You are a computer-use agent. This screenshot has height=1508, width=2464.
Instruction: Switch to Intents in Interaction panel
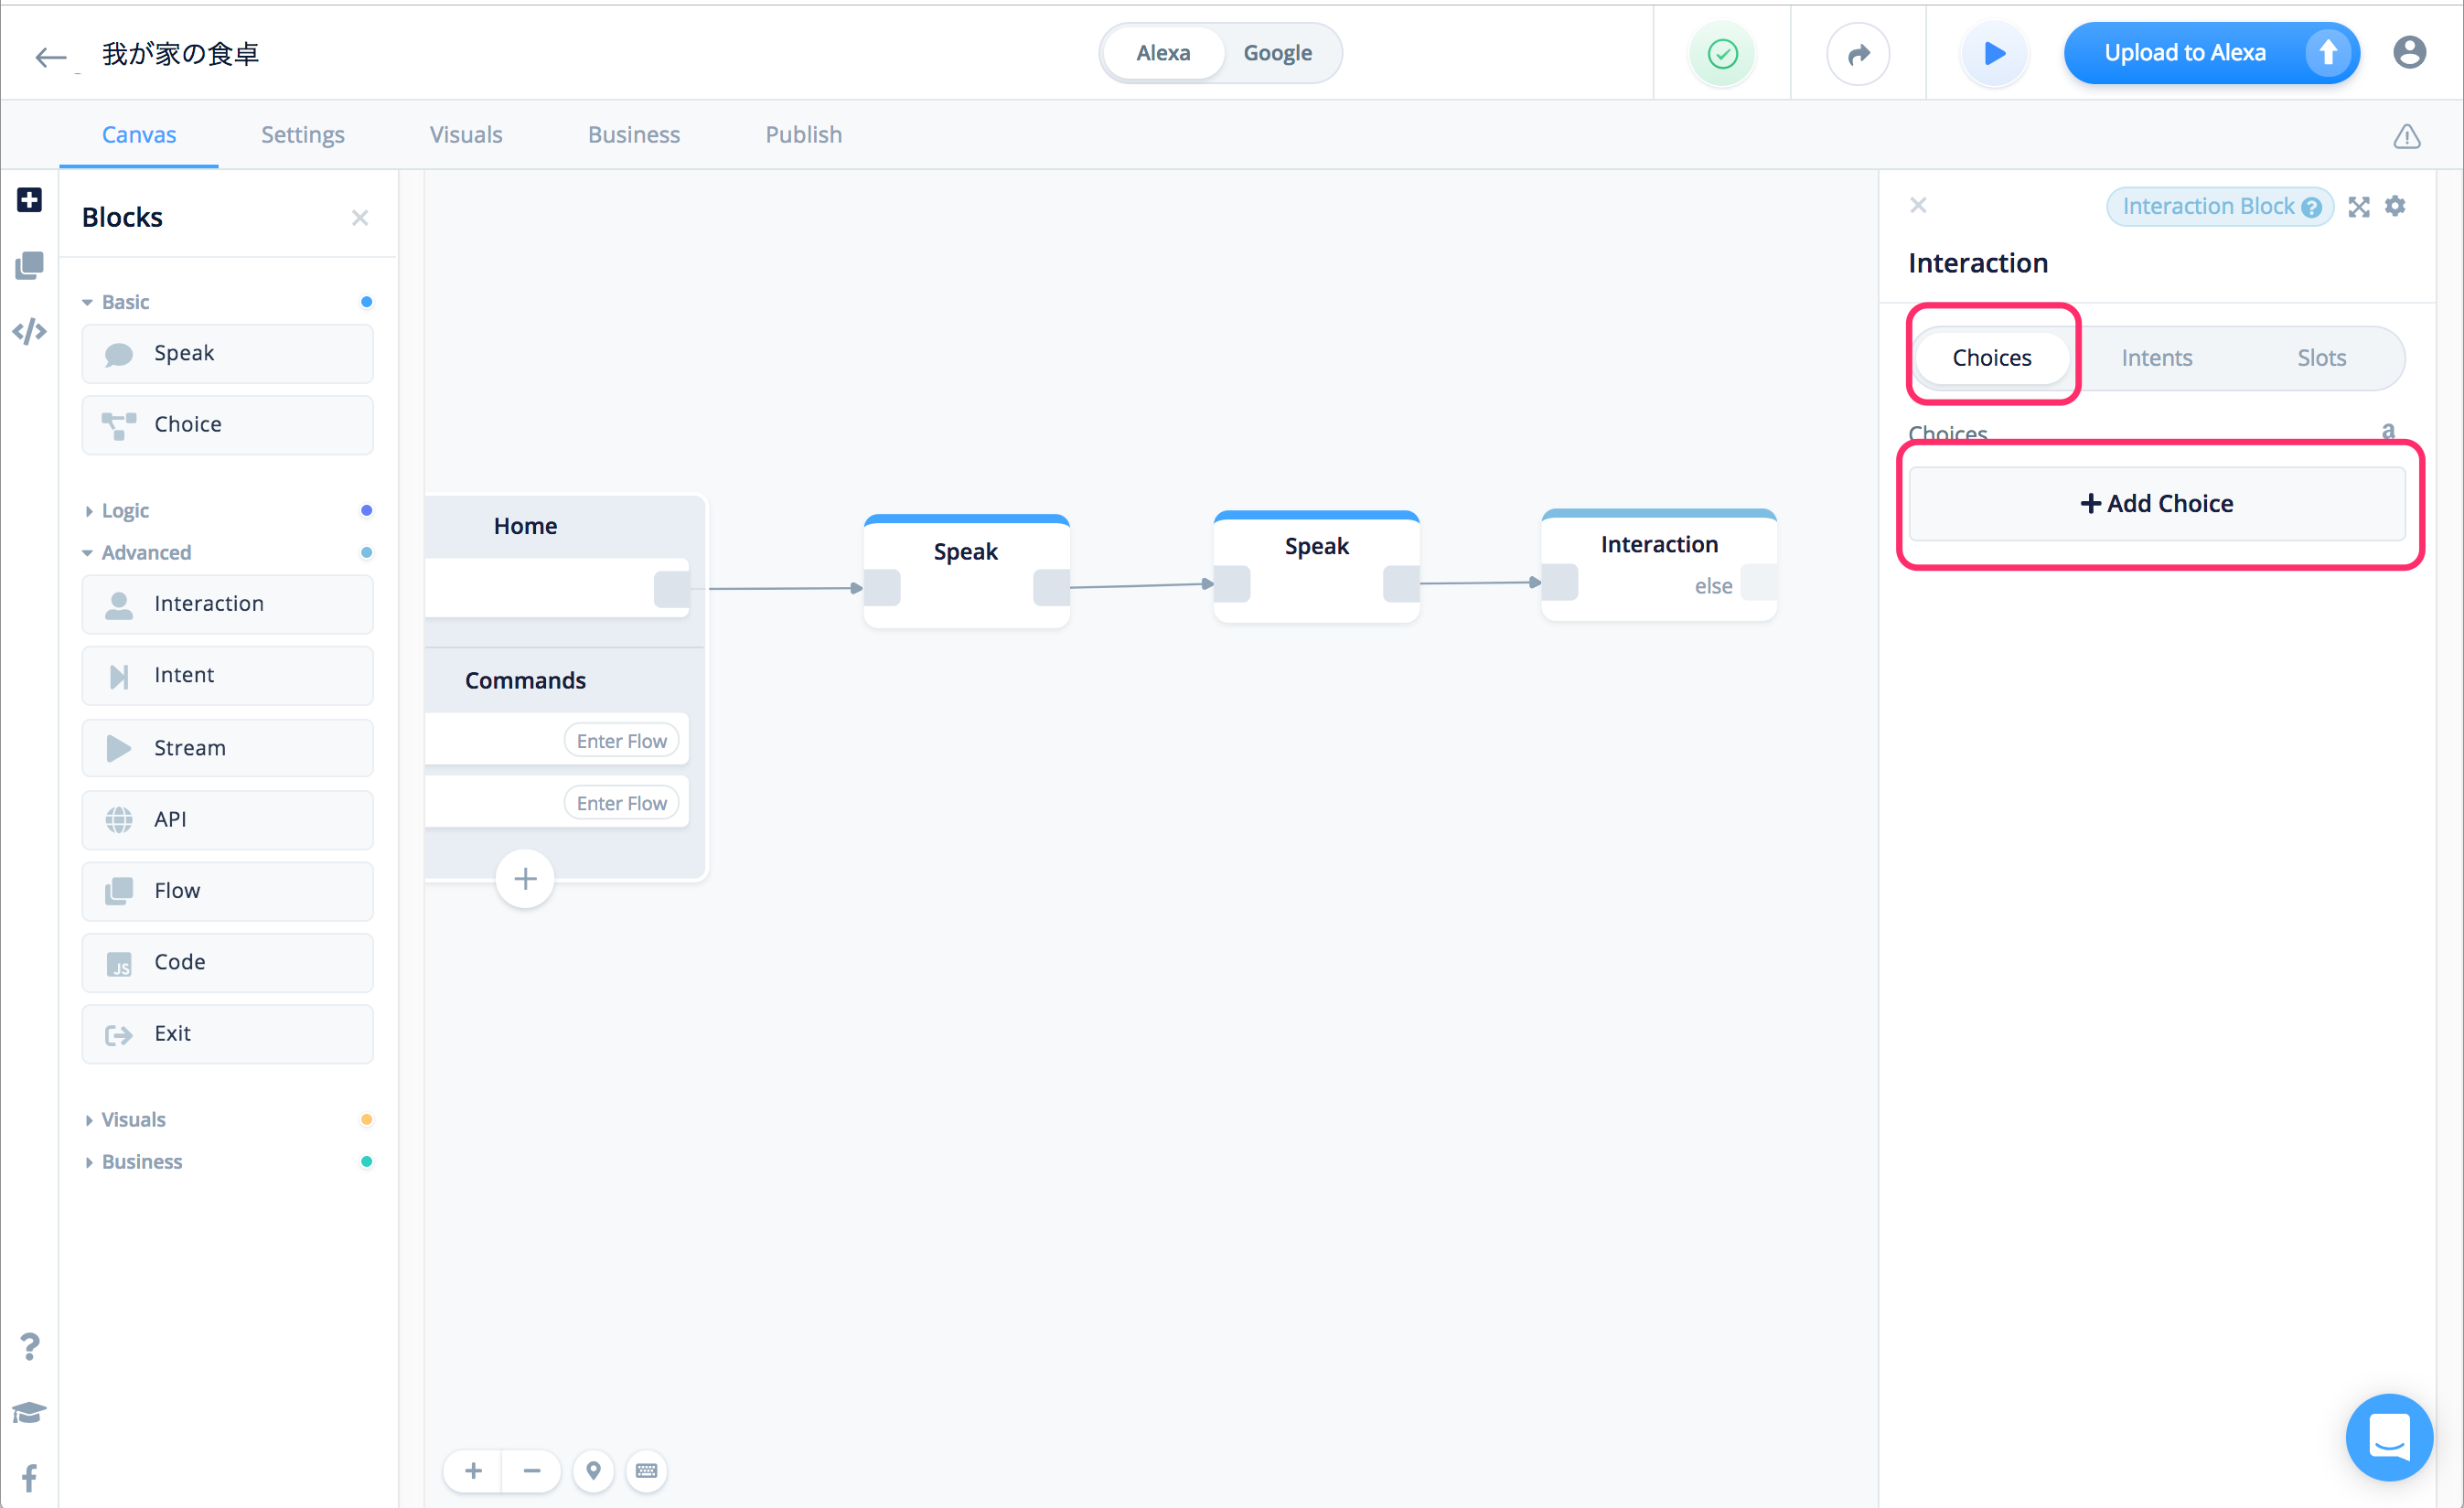click(x=2156, y=358)
